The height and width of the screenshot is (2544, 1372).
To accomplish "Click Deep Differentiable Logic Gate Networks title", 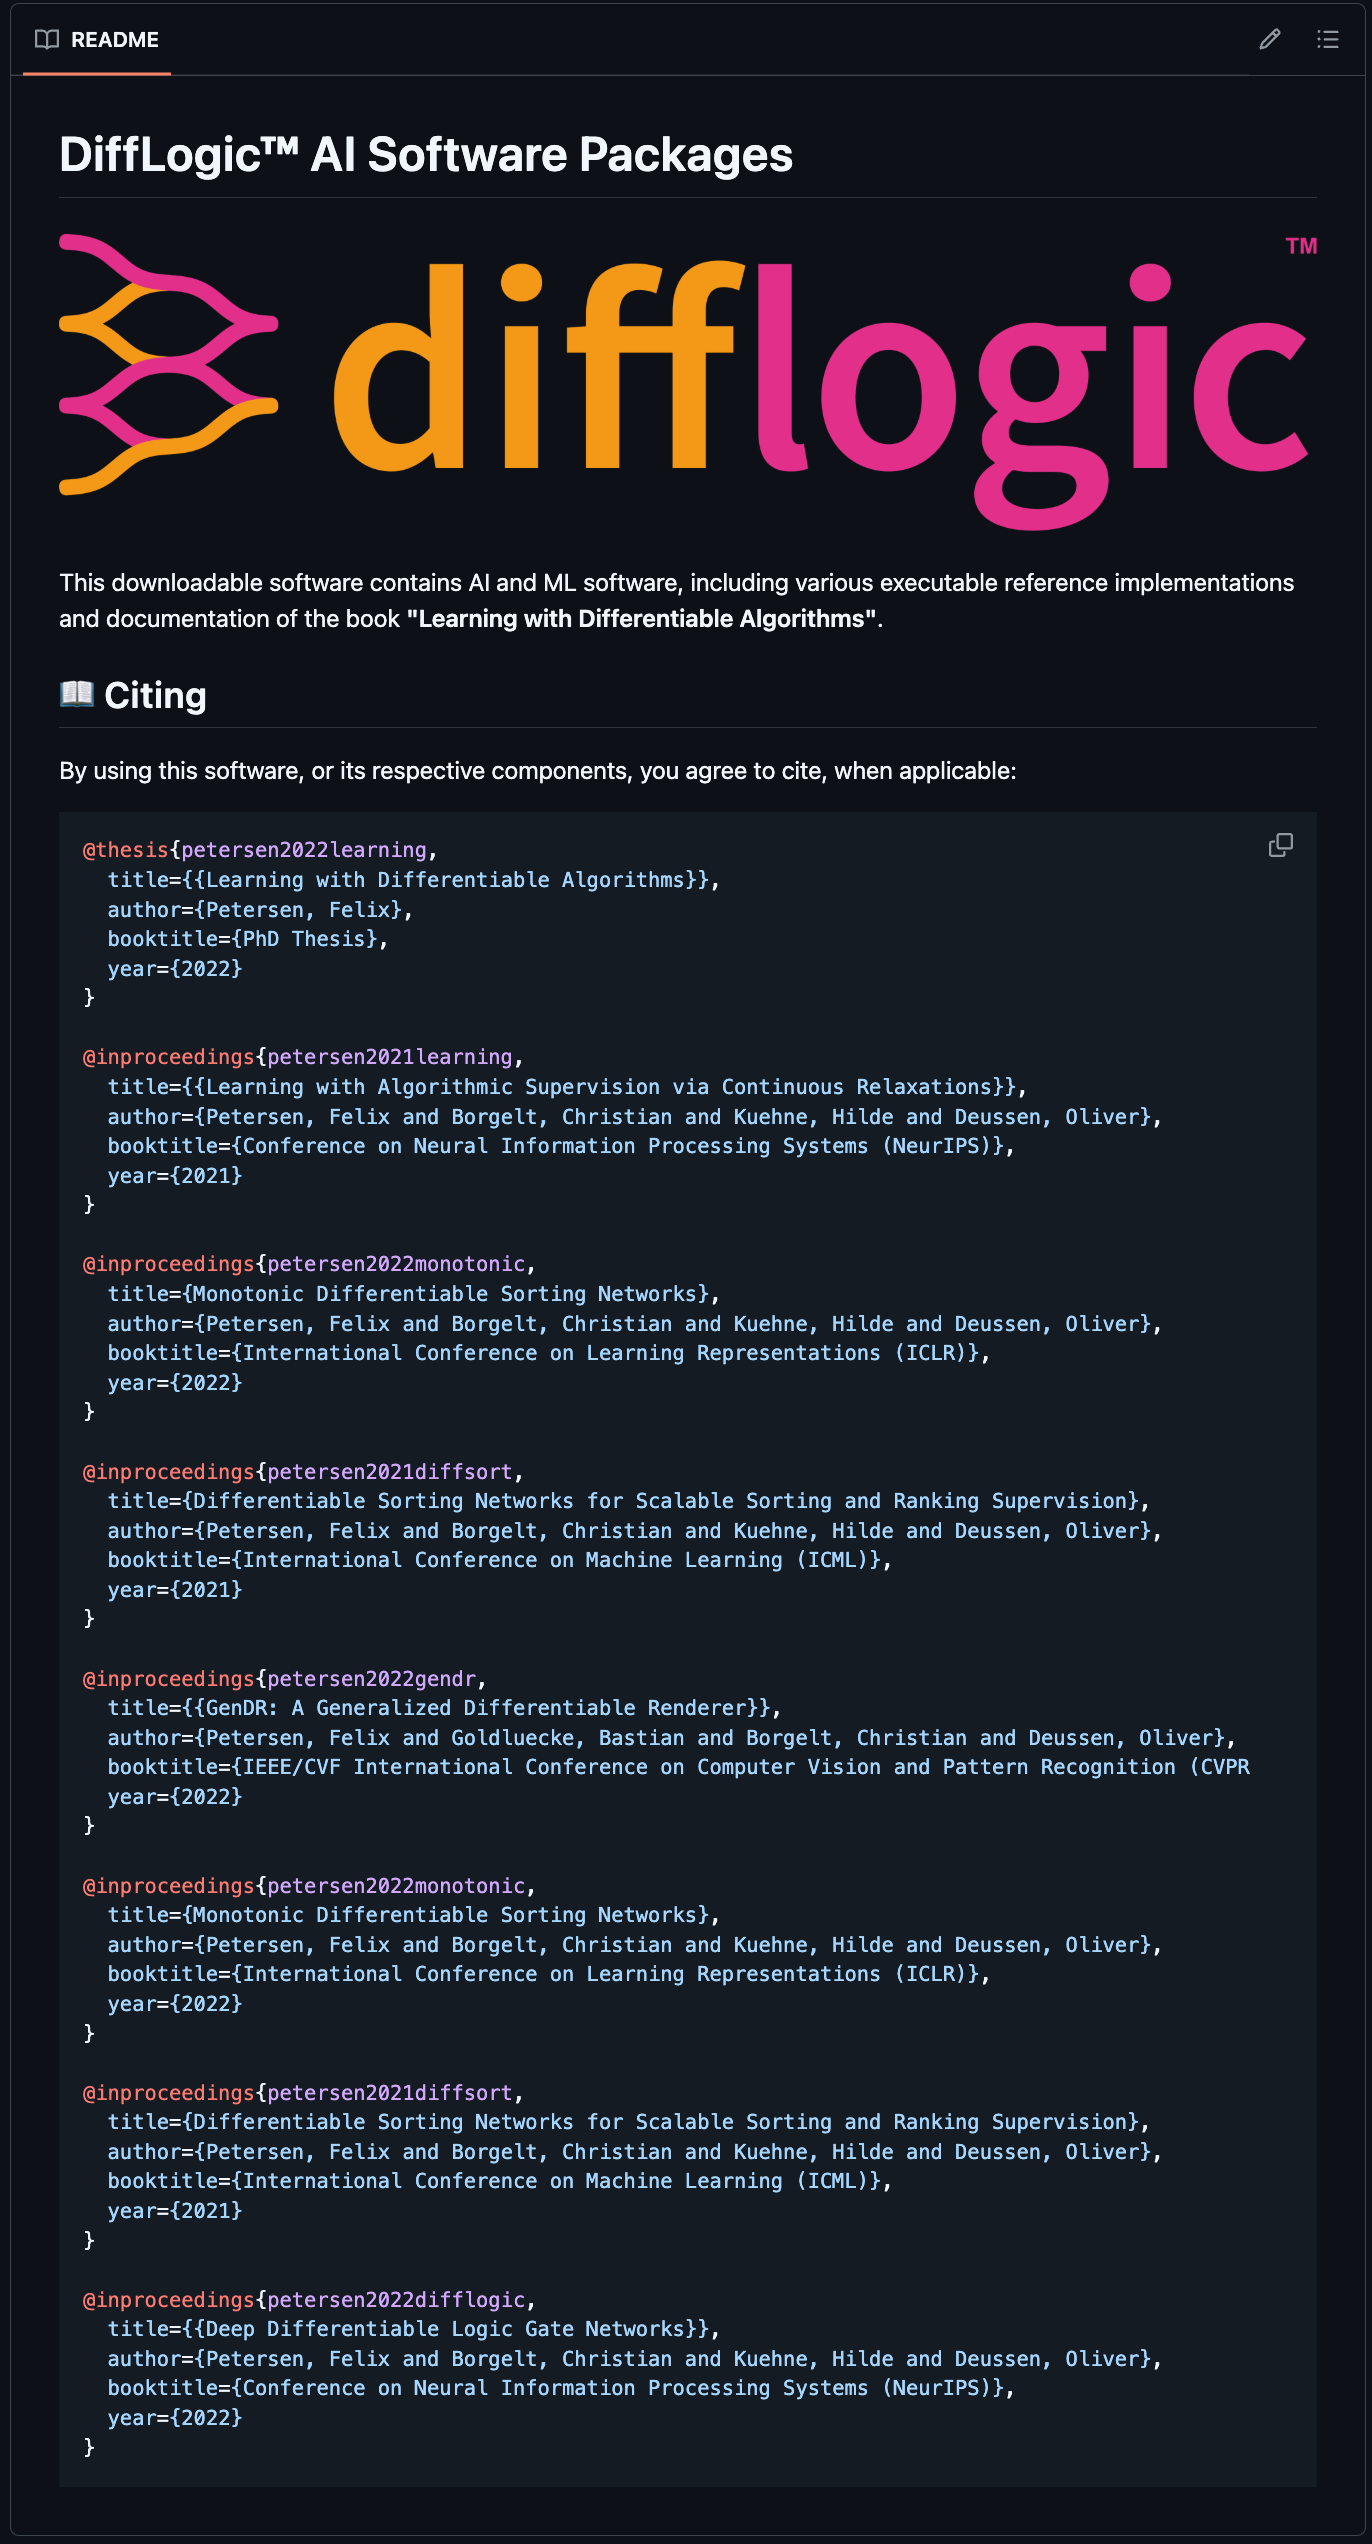I will [x=413, y=2329].
